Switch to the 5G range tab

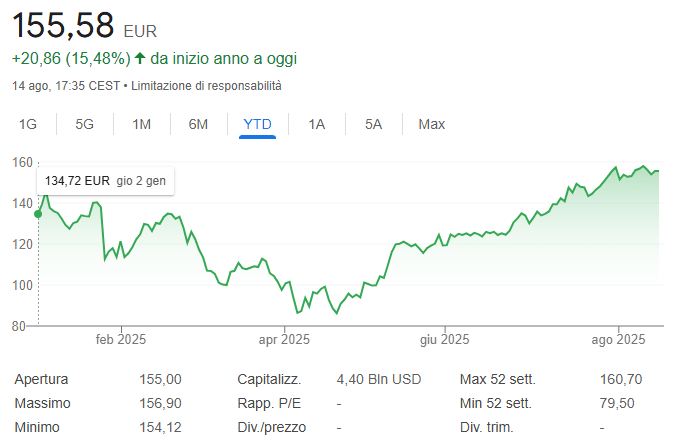click(85, 124)
